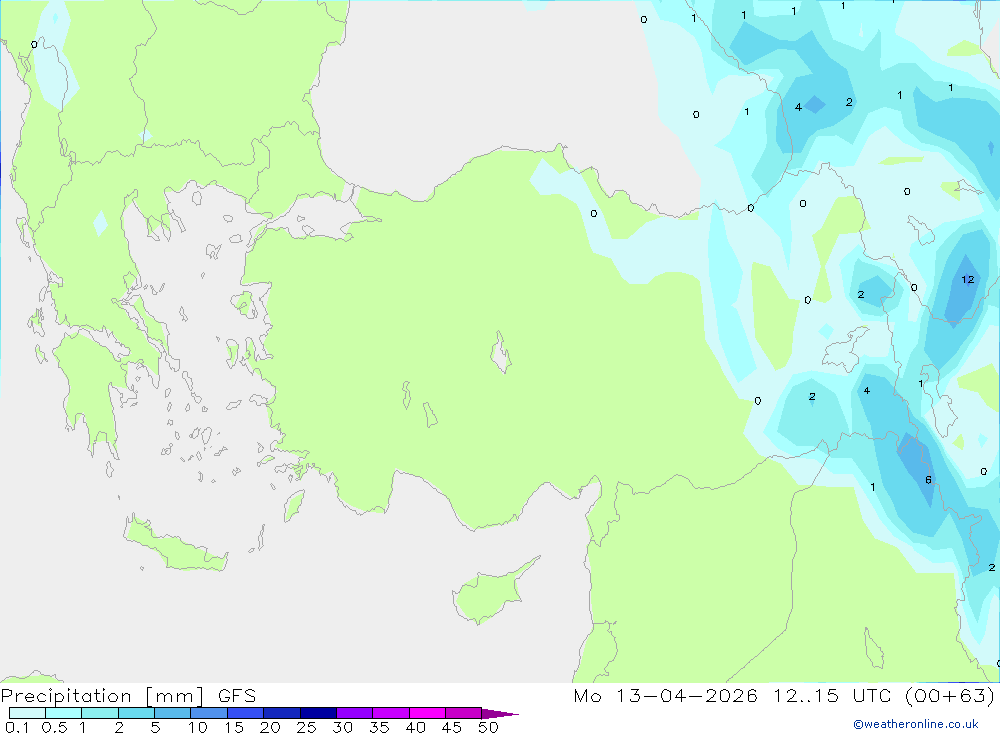Screen dimensions: 1000x733
Task: Click the '0.1' legend scale label
Action: 17,727
